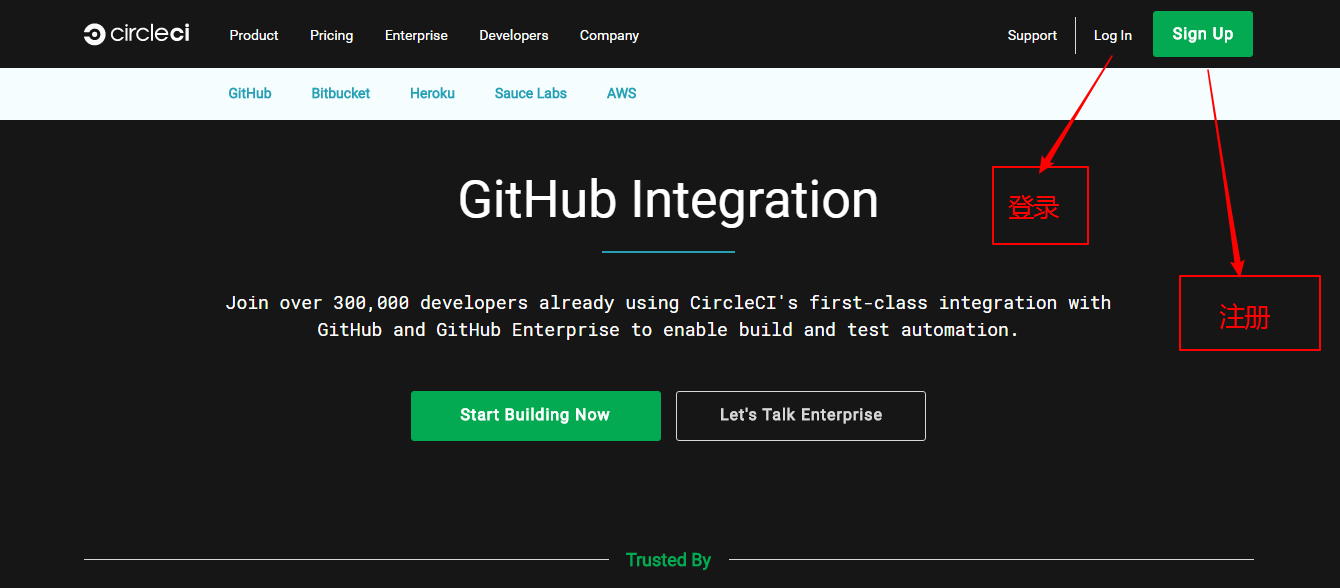Click the Log In link
The image size is (1340, 588).
(x=1113, y=35)
